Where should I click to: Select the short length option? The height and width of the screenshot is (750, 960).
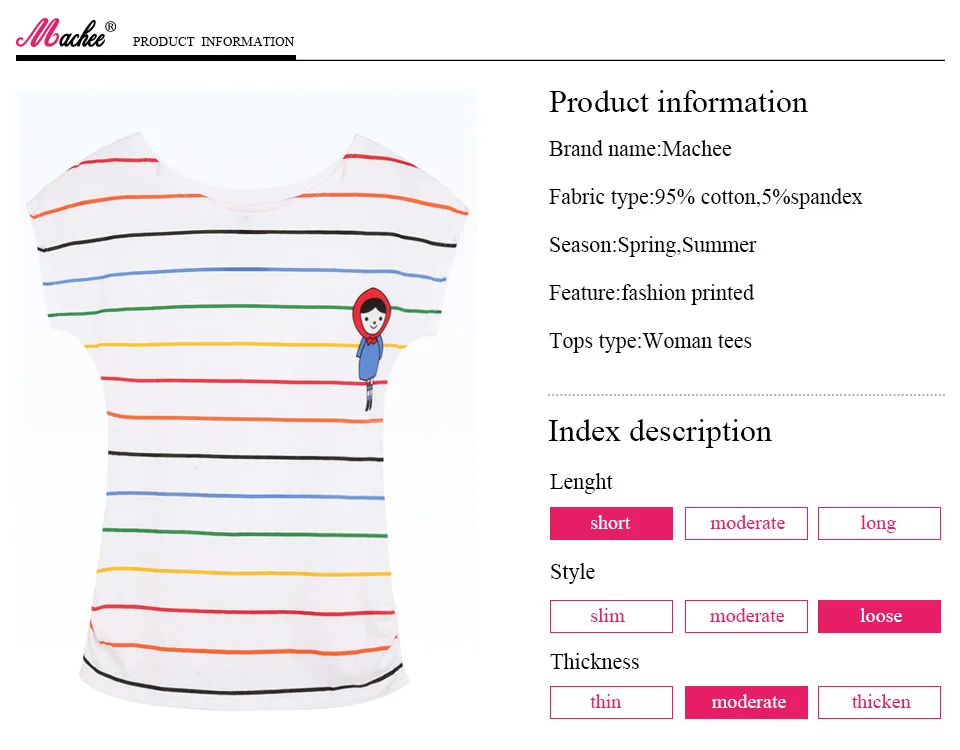pos(611,523)
